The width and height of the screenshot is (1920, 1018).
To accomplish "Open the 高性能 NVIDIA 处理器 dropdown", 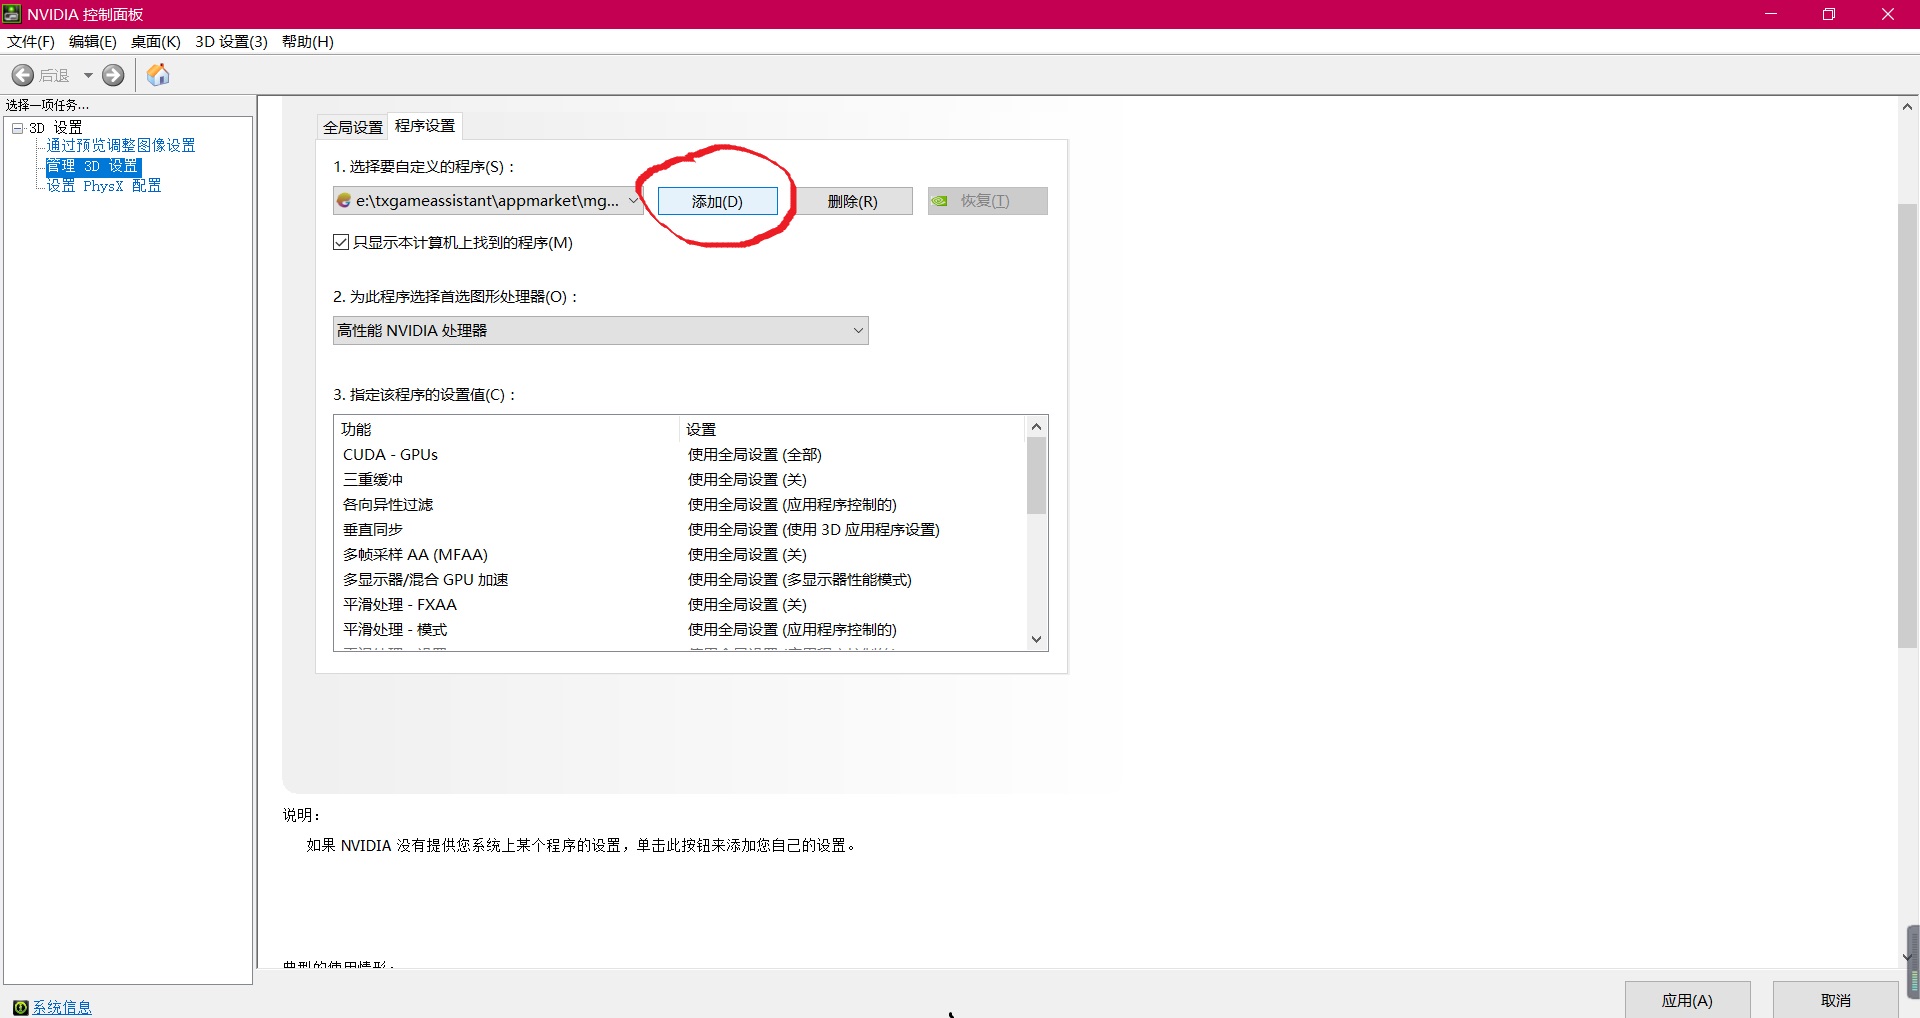I will (600, 331).
